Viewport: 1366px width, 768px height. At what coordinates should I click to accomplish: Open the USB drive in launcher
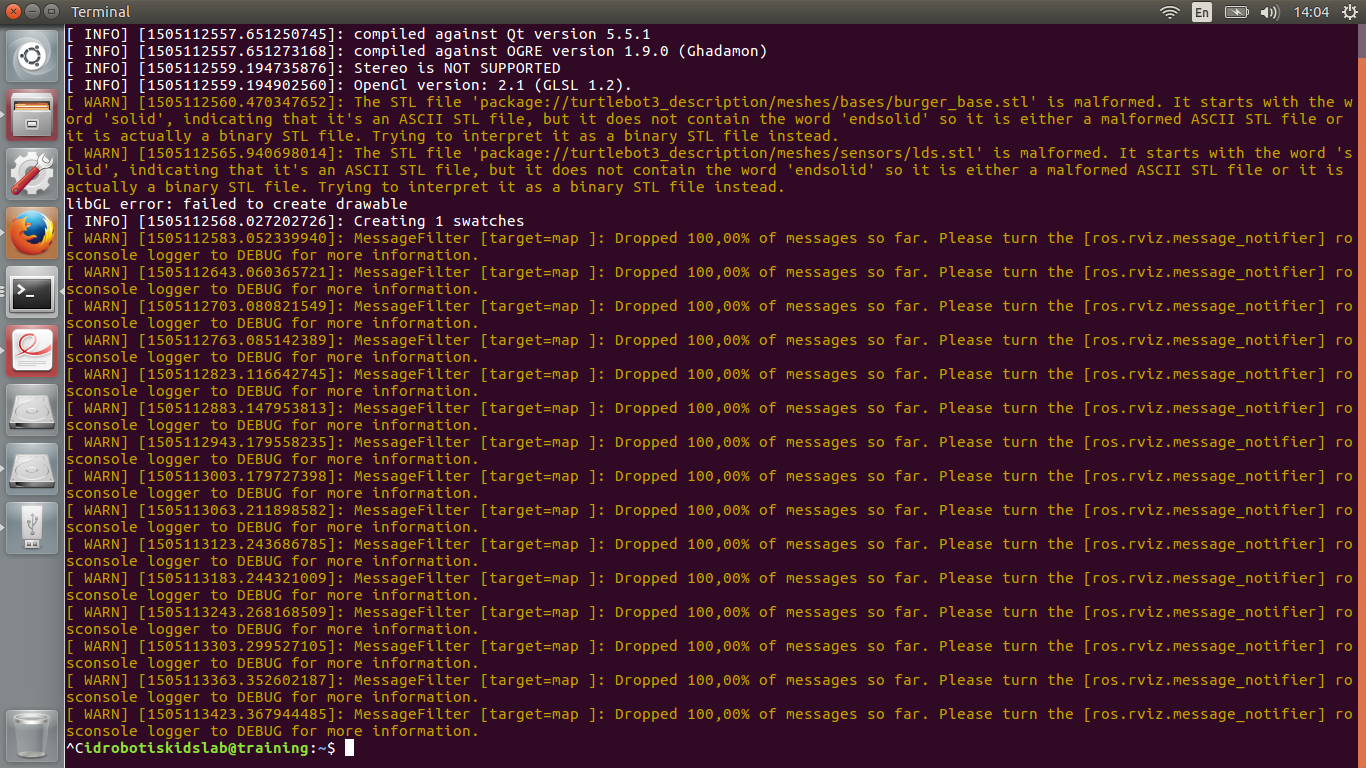click(x=32, y=527)
